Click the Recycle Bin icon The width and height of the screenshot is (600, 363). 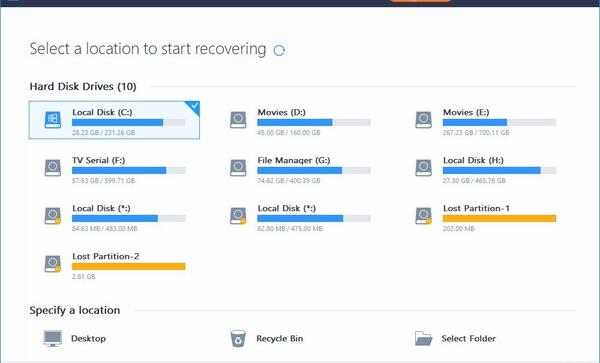238,339
